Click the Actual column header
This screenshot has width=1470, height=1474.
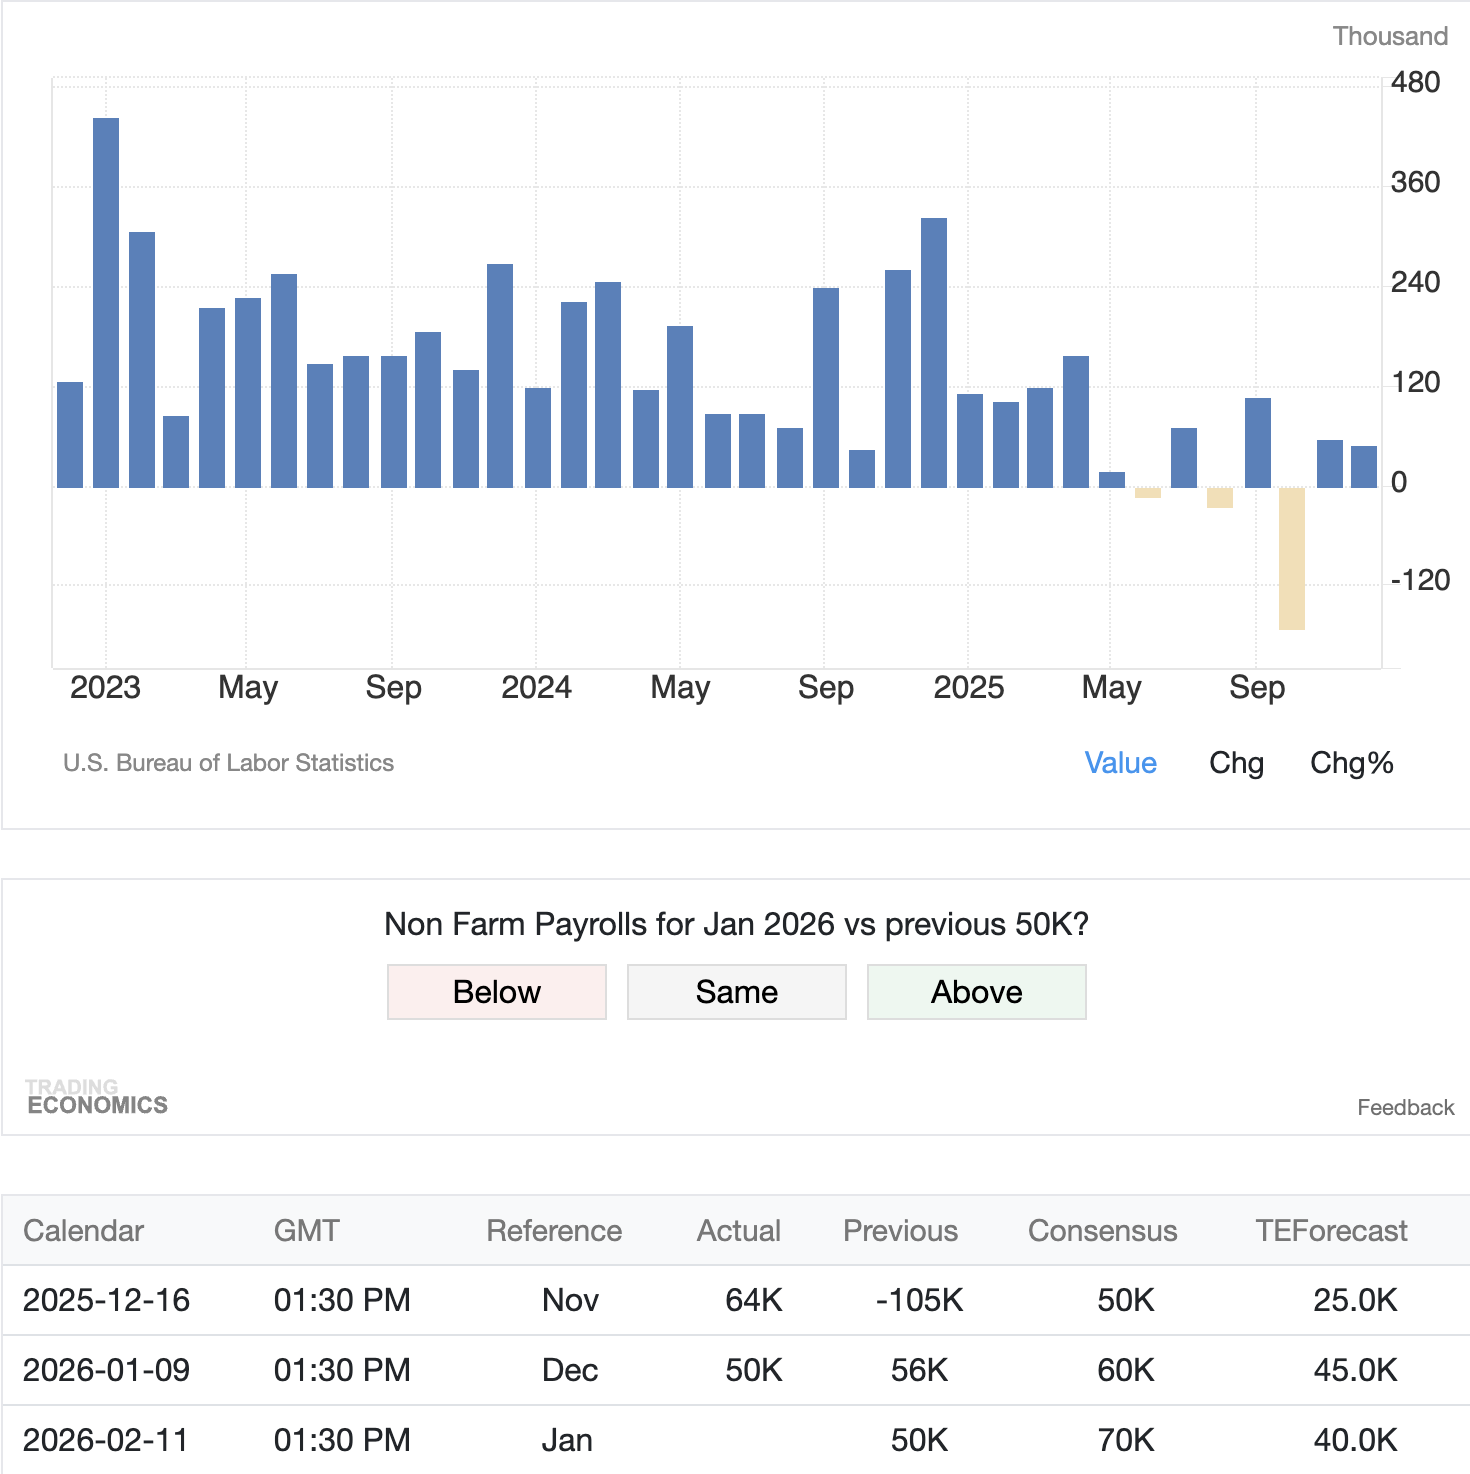[738, 1231]
